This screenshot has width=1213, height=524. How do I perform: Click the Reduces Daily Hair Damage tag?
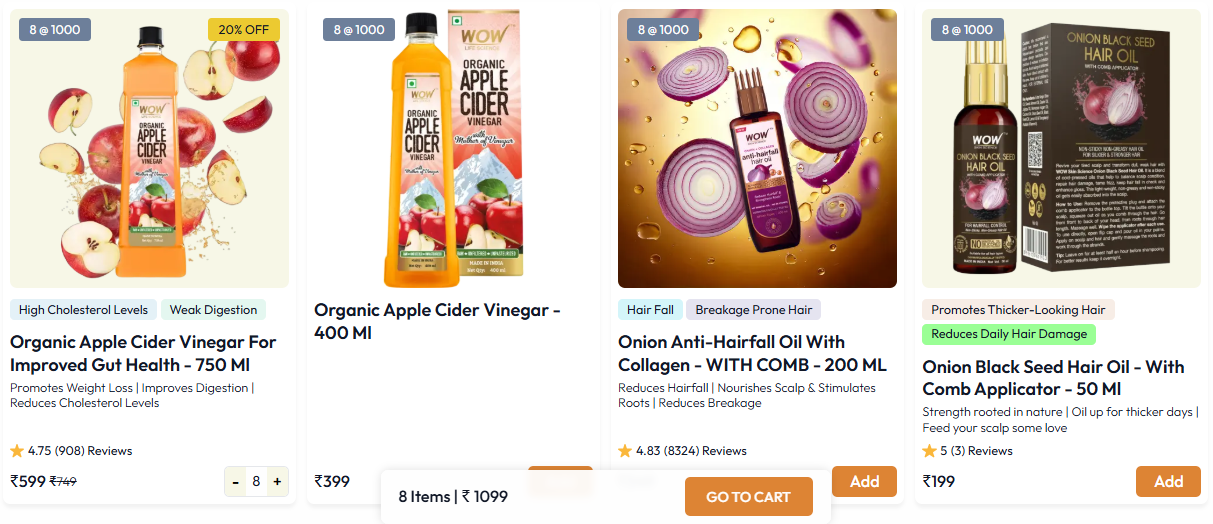(x=1008, y=334)
